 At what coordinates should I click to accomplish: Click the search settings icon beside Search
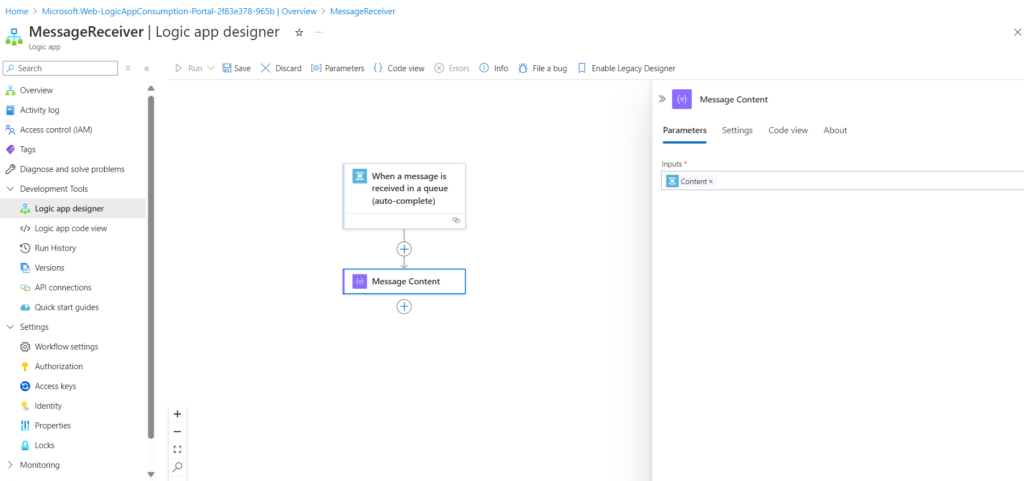[128, 68]
